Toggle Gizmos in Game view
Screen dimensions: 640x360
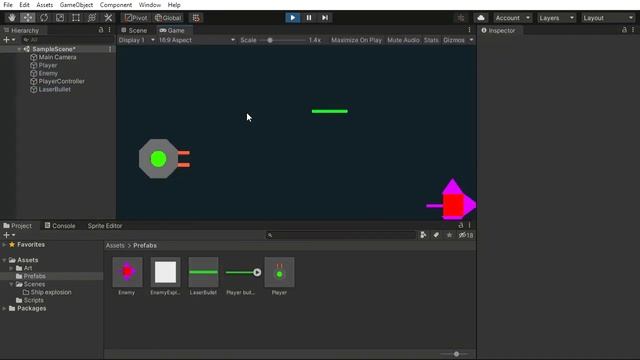454,40
